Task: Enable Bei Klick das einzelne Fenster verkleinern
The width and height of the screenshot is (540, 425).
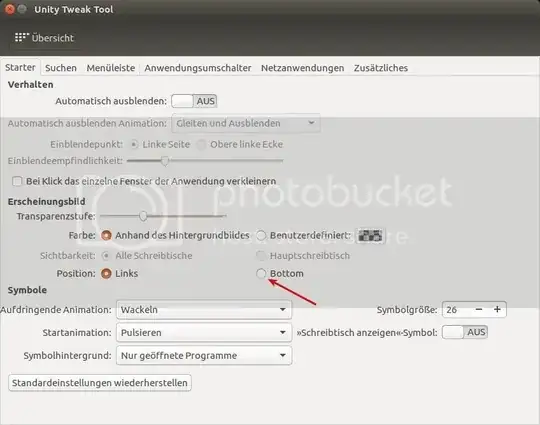Action: [17, 181]
